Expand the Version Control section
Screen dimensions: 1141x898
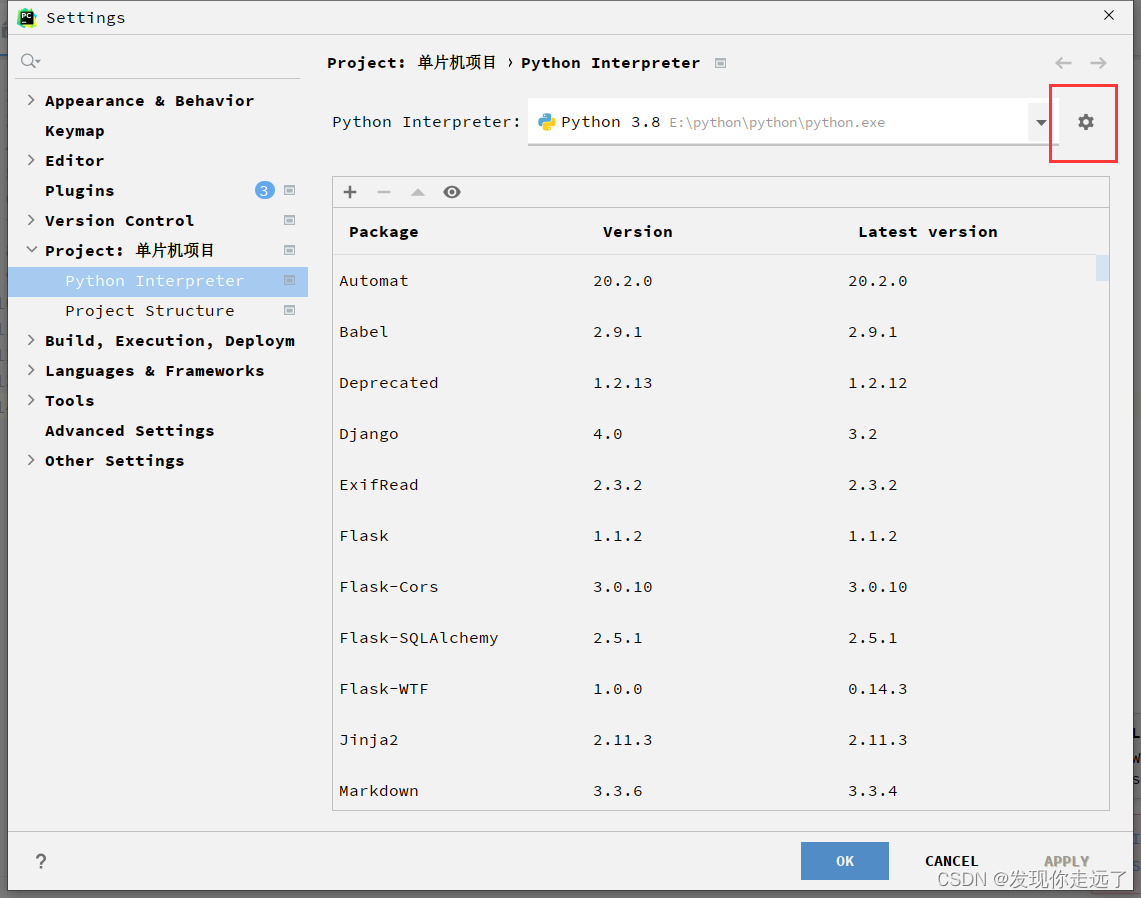(x=31, y=220)
